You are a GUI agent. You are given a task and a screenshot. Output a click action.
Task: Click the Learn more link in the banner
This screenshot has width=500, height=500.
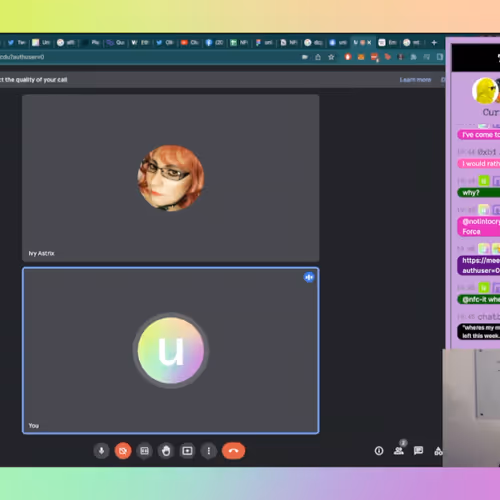(415, 80)
